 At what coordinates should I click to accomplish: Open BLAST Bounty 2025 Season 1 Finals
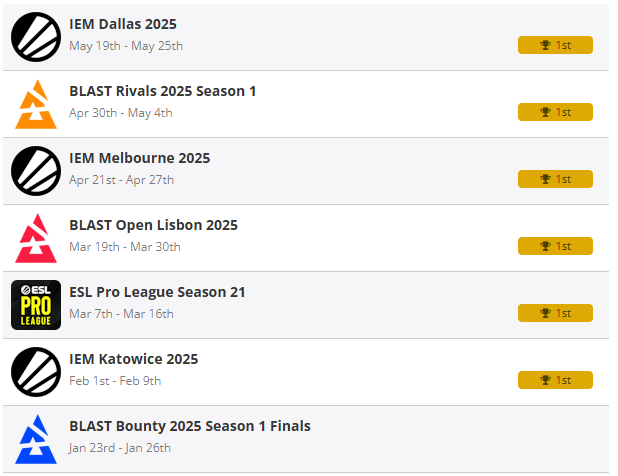pos(190,426)
